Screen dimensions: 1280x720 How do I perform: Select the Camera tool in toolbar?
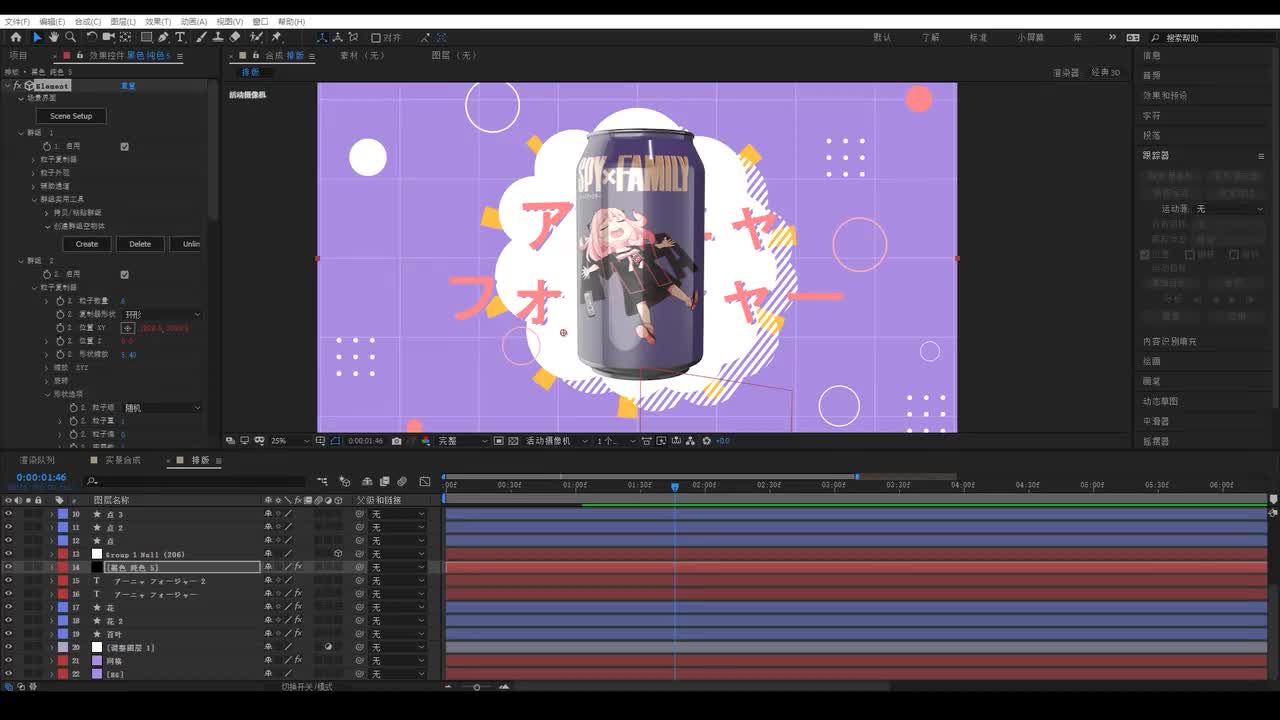pos(108,37)
